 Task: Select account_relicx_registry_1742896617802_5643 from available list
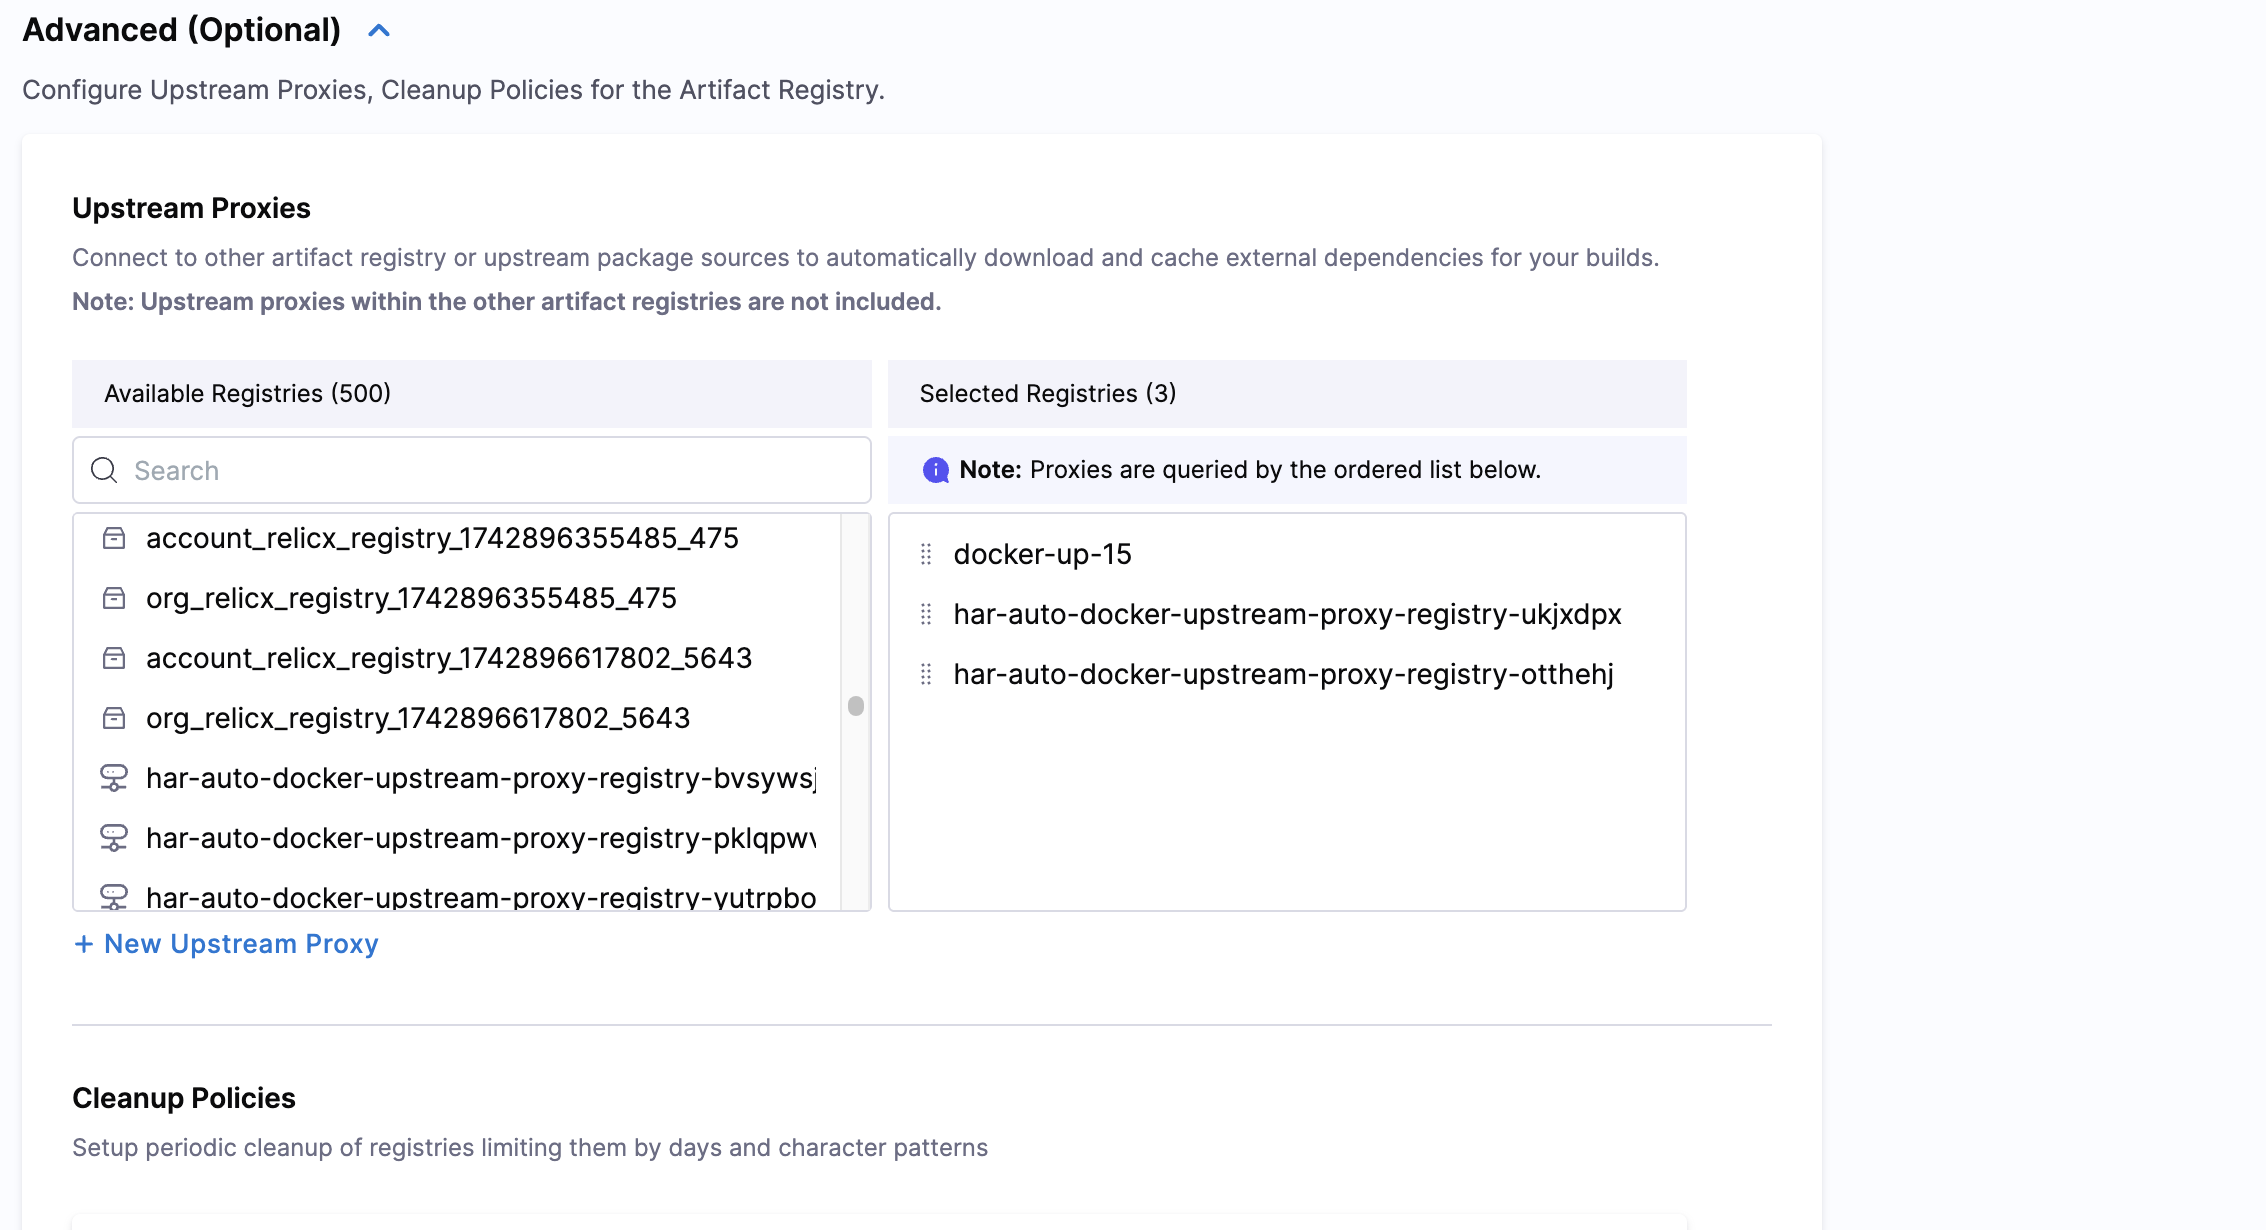coord(448,658)
